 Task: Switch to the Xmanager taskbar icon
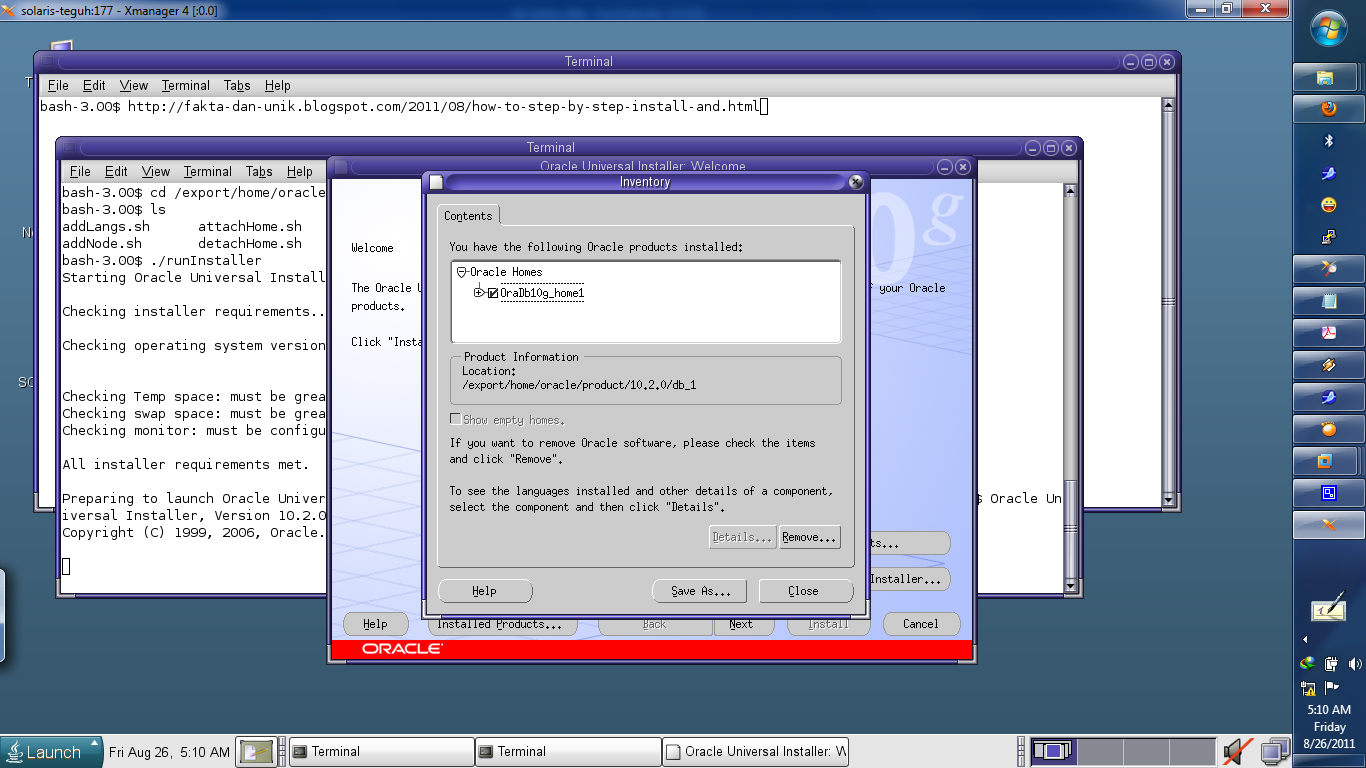click(x=1328, y=525)
